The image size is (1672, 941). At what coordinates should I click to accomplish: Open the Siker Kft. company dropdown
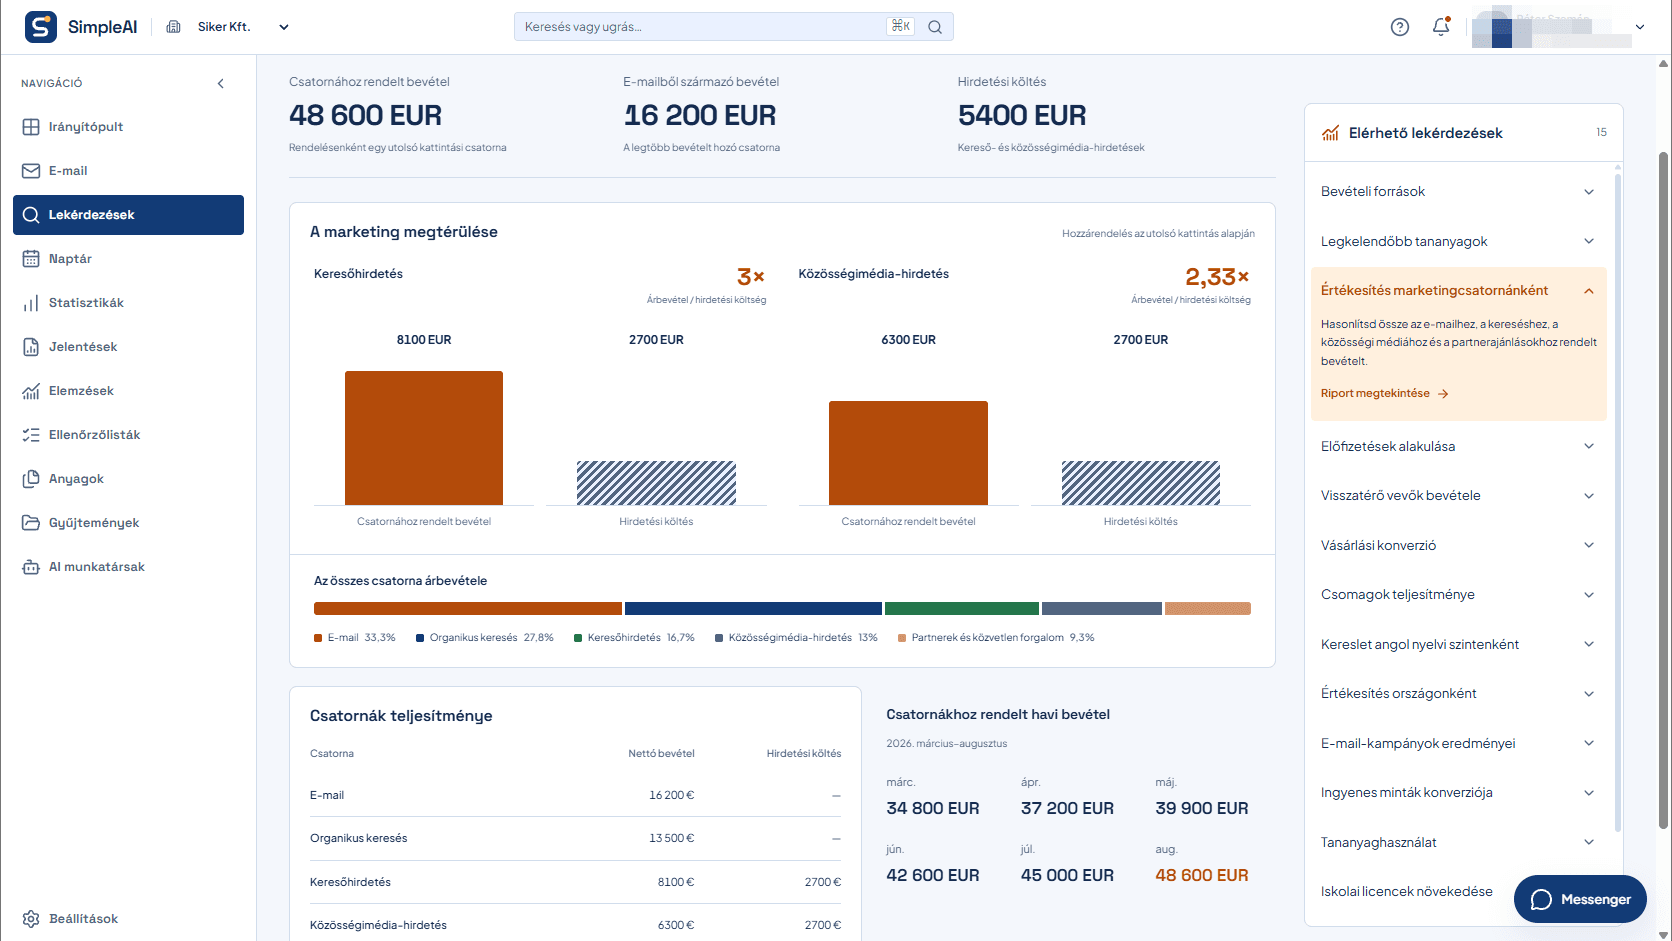pos(228,27)
